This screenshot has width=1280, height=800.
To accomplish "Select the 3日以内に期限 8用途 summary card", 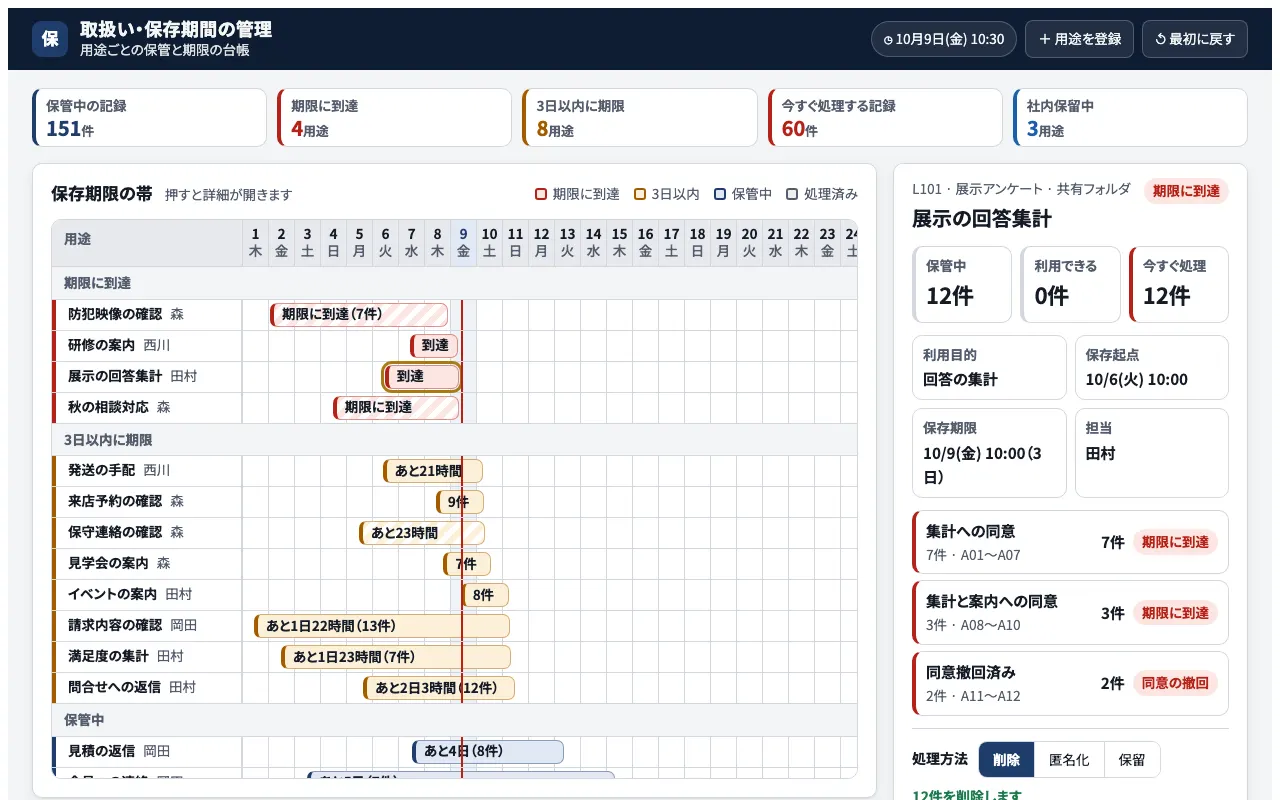I will click(x=640, y=118).
